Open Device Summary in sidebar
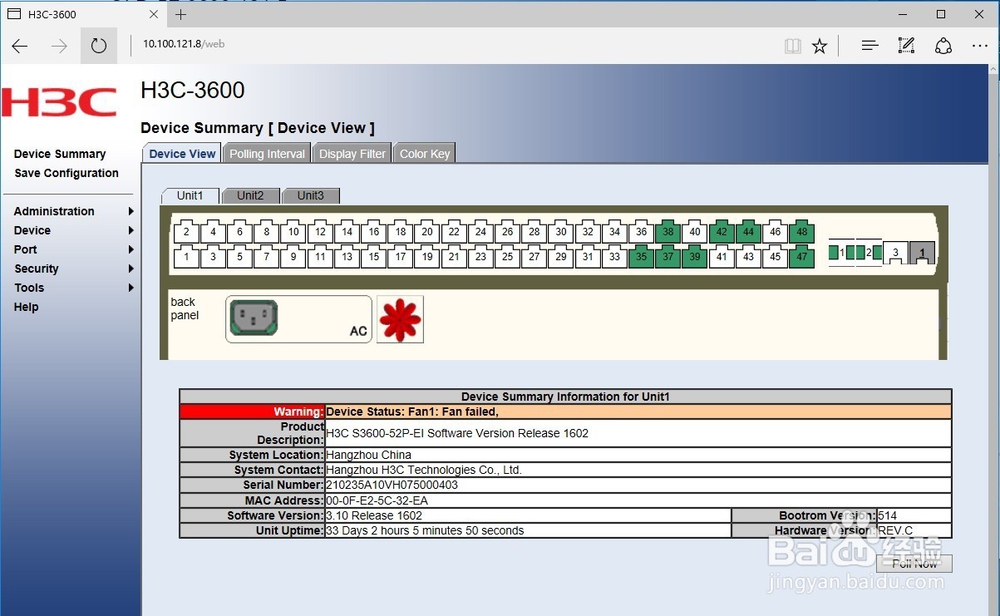Viewport: 1000px width, 616px height. tap(60, 154)
